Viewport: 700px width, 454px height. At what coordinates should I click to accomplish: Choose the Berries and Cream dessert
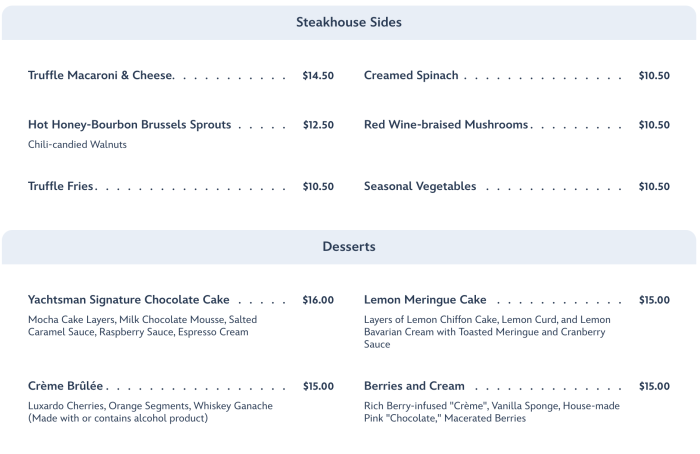(x=414, y=386)
